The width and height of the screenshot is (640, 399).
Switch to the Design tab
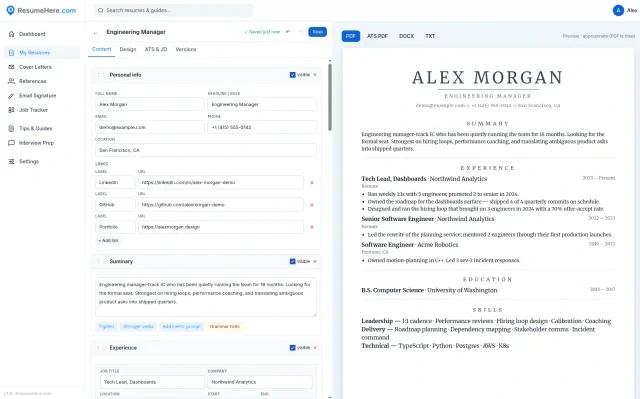tap(128, 49)
